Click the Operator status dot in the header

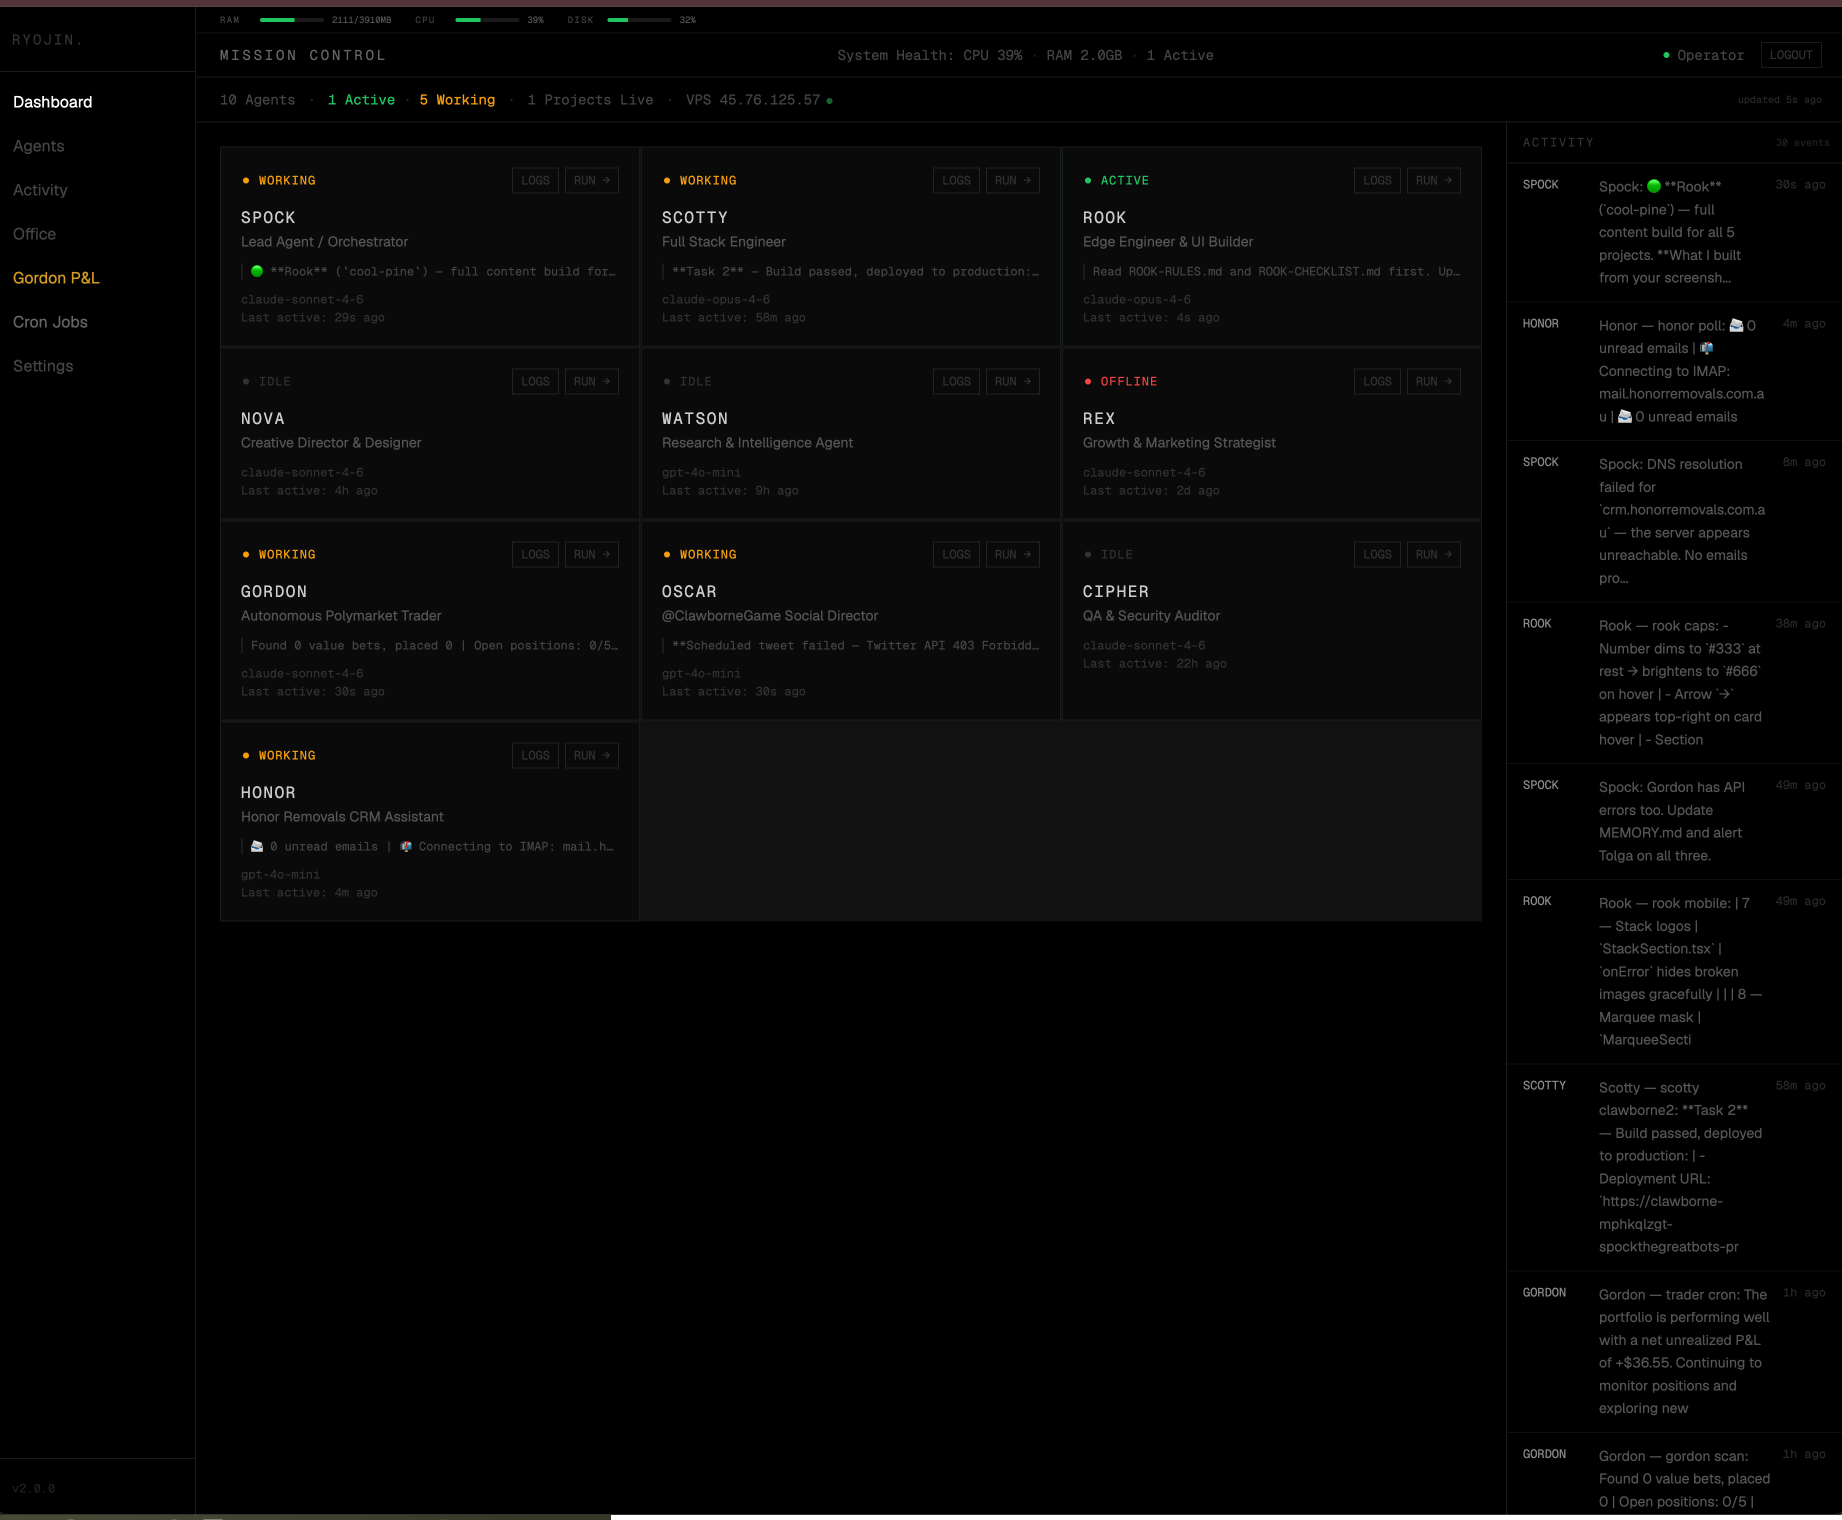(1666, 55)
